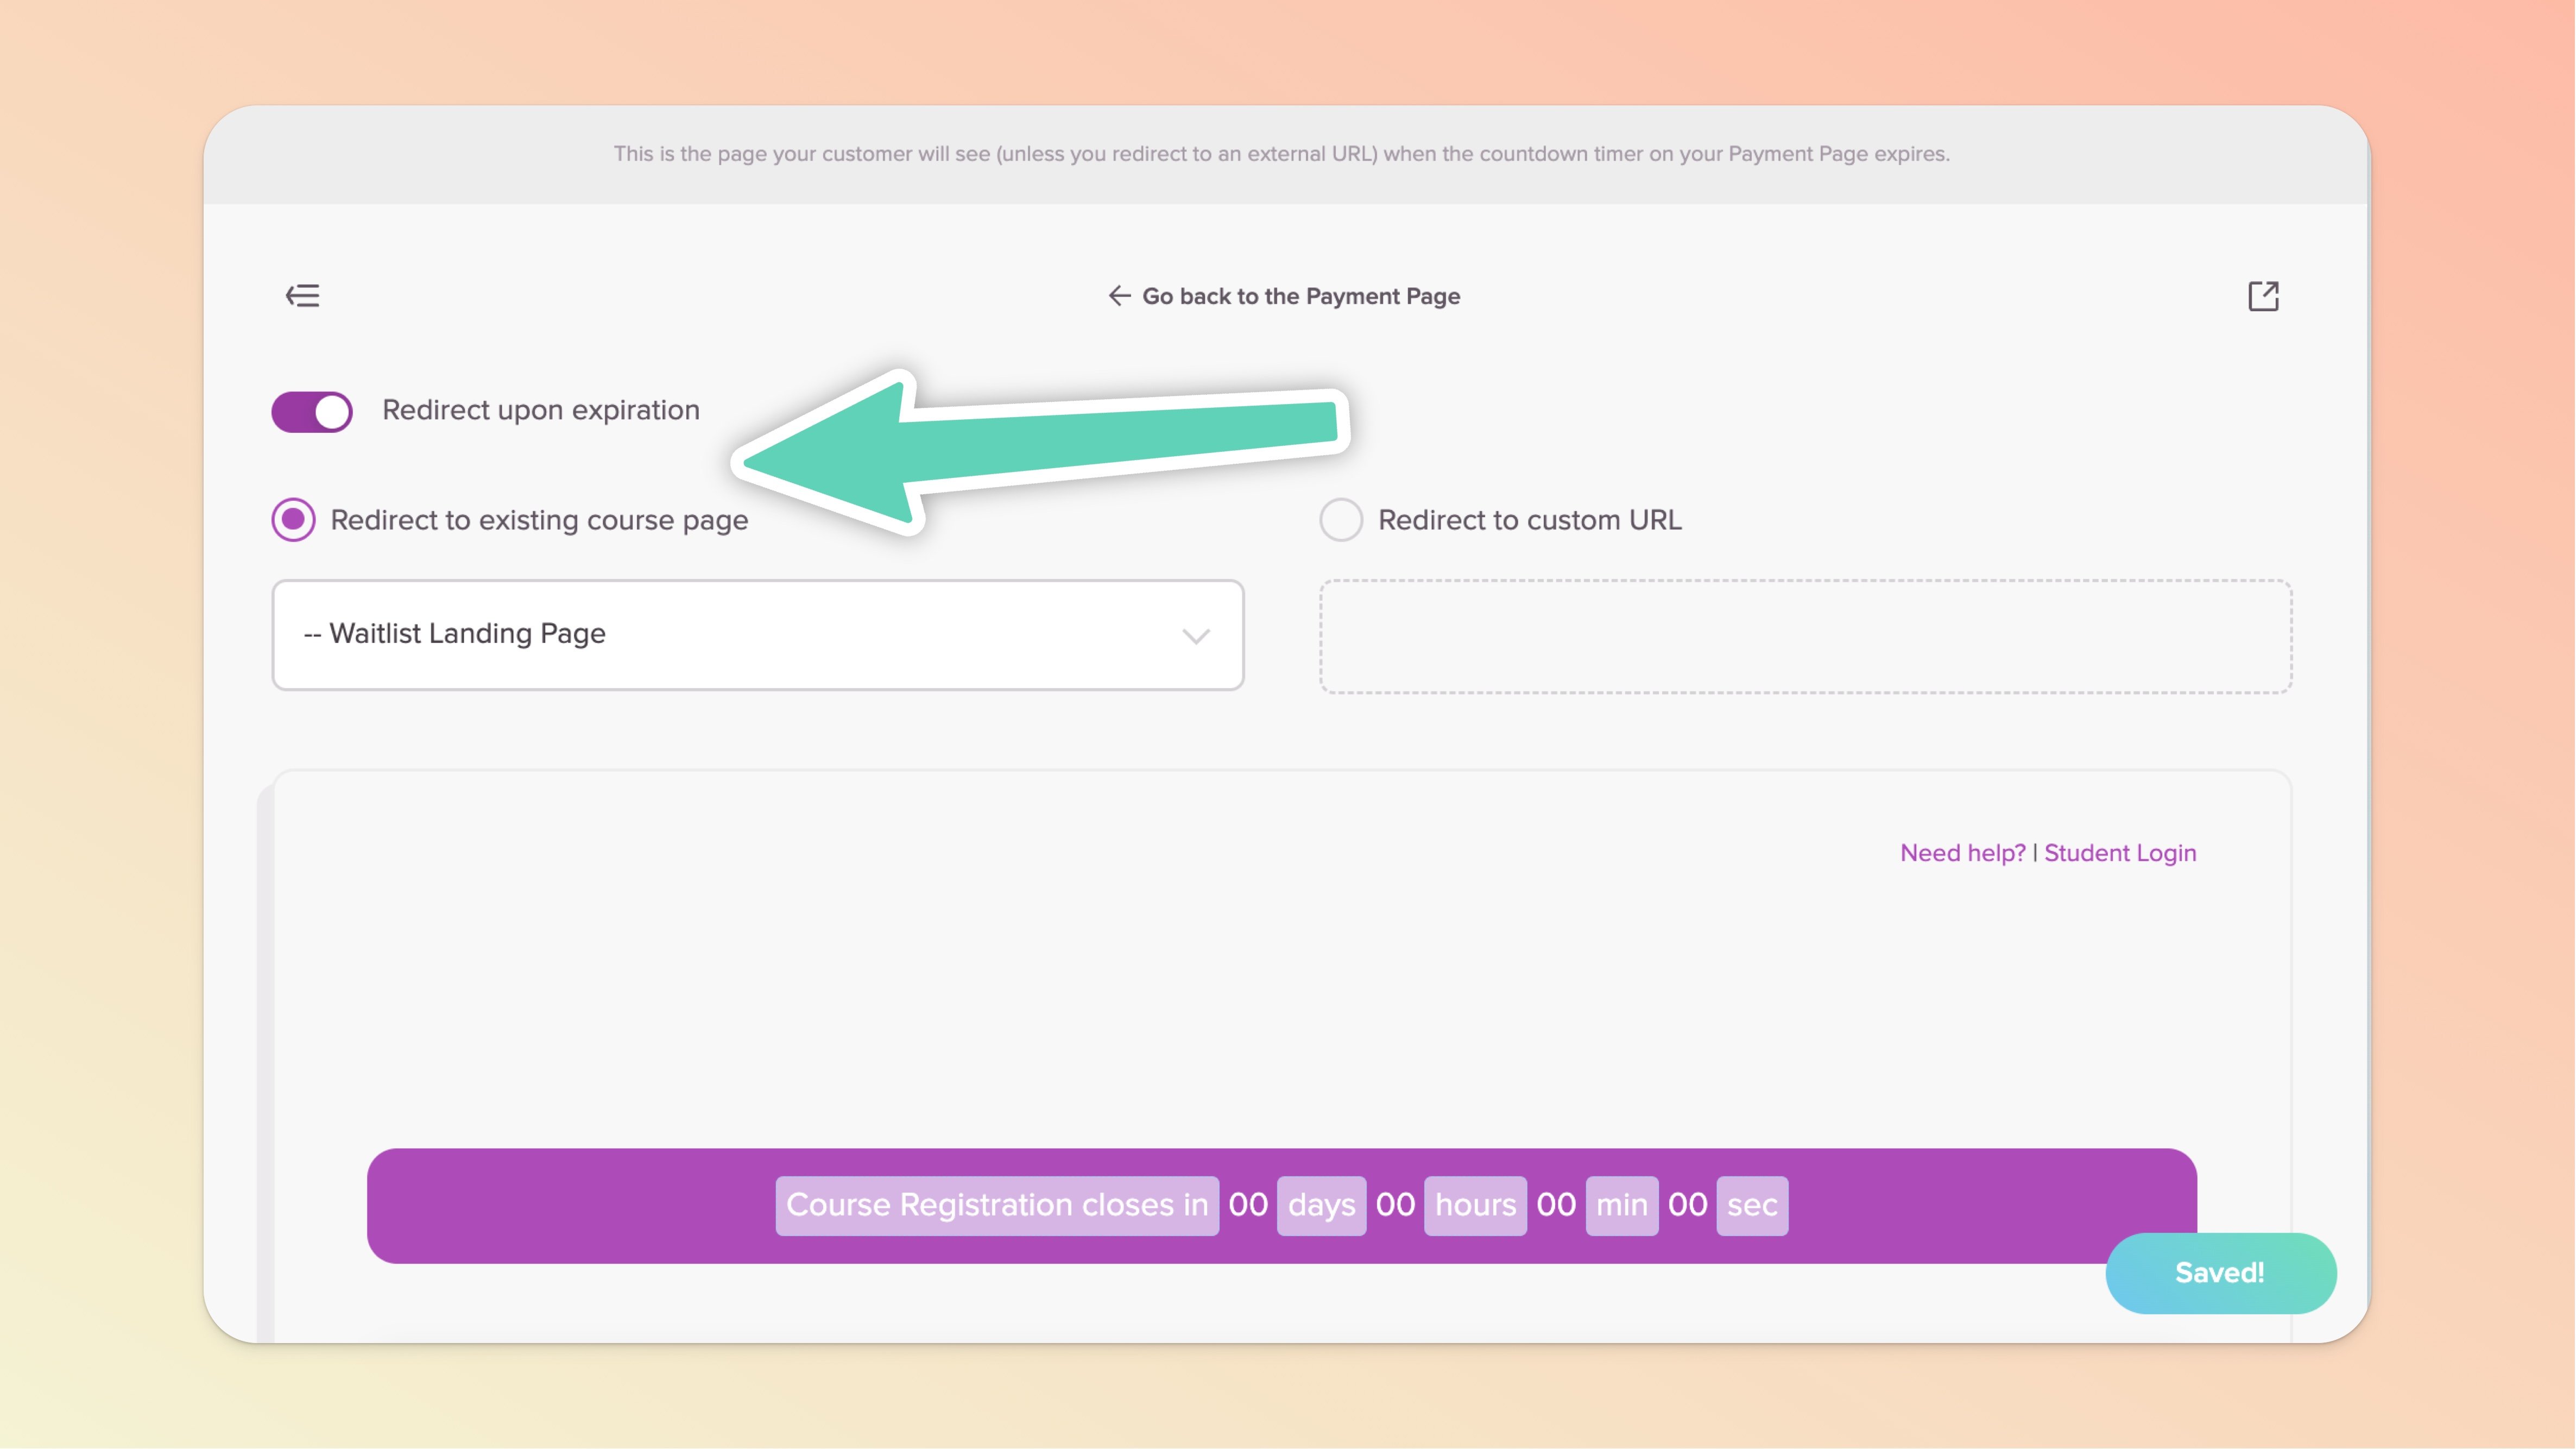Click the dropdown chevron arrow

point(1196,636)
